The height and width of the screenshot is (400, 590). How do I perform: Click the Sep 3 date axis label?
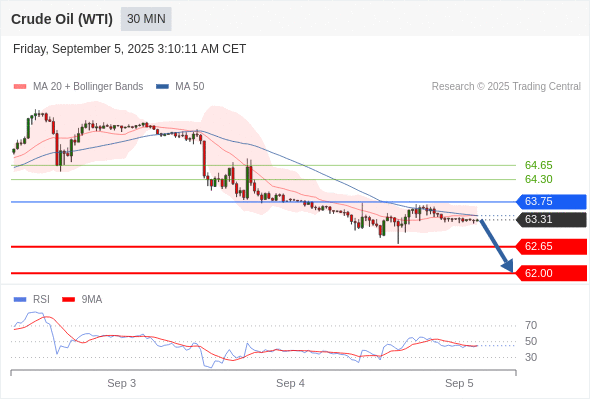pos(122,383)
